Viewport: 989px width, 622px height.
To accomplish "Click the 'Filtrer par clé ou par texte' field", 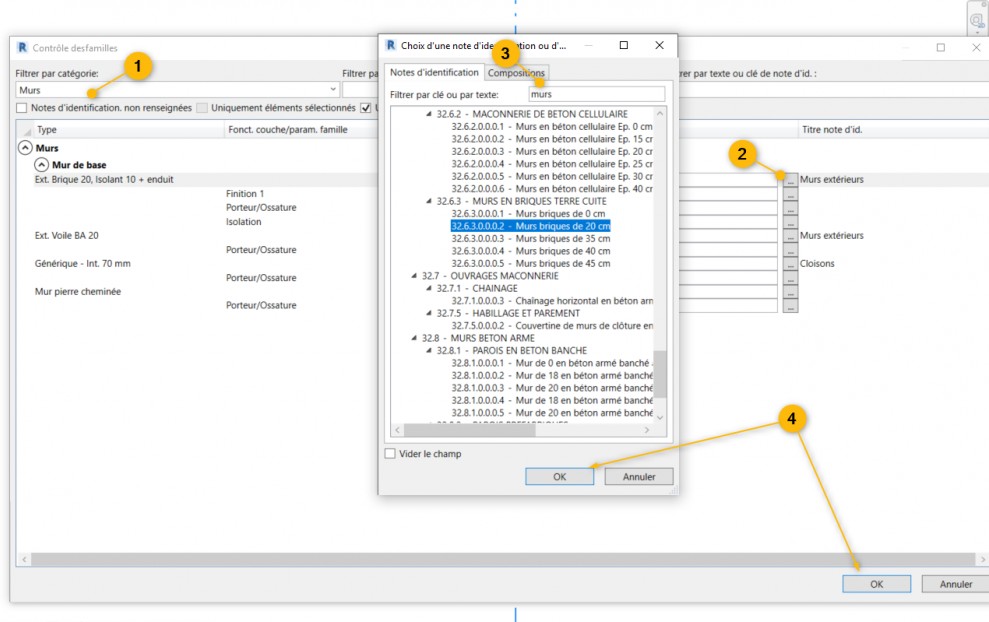I will pos(597,94).
